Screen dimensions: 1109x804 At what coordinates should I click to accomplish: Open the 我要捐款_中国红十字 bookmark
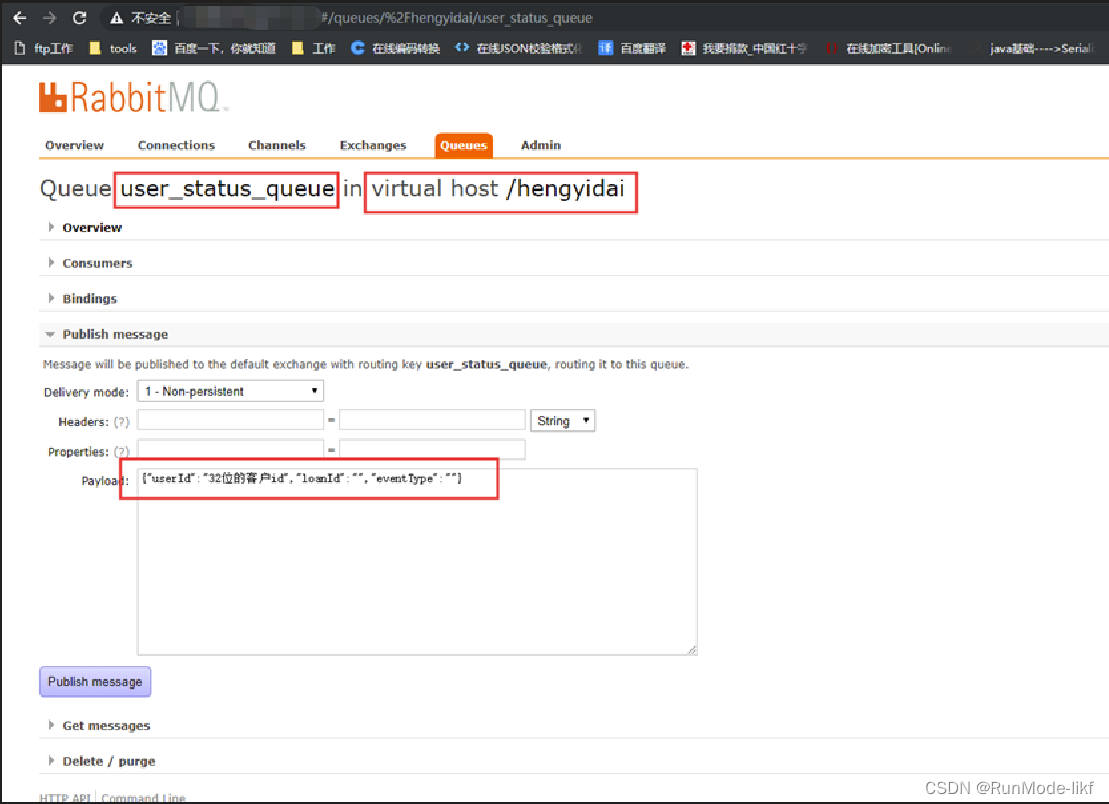pos(744,48)
